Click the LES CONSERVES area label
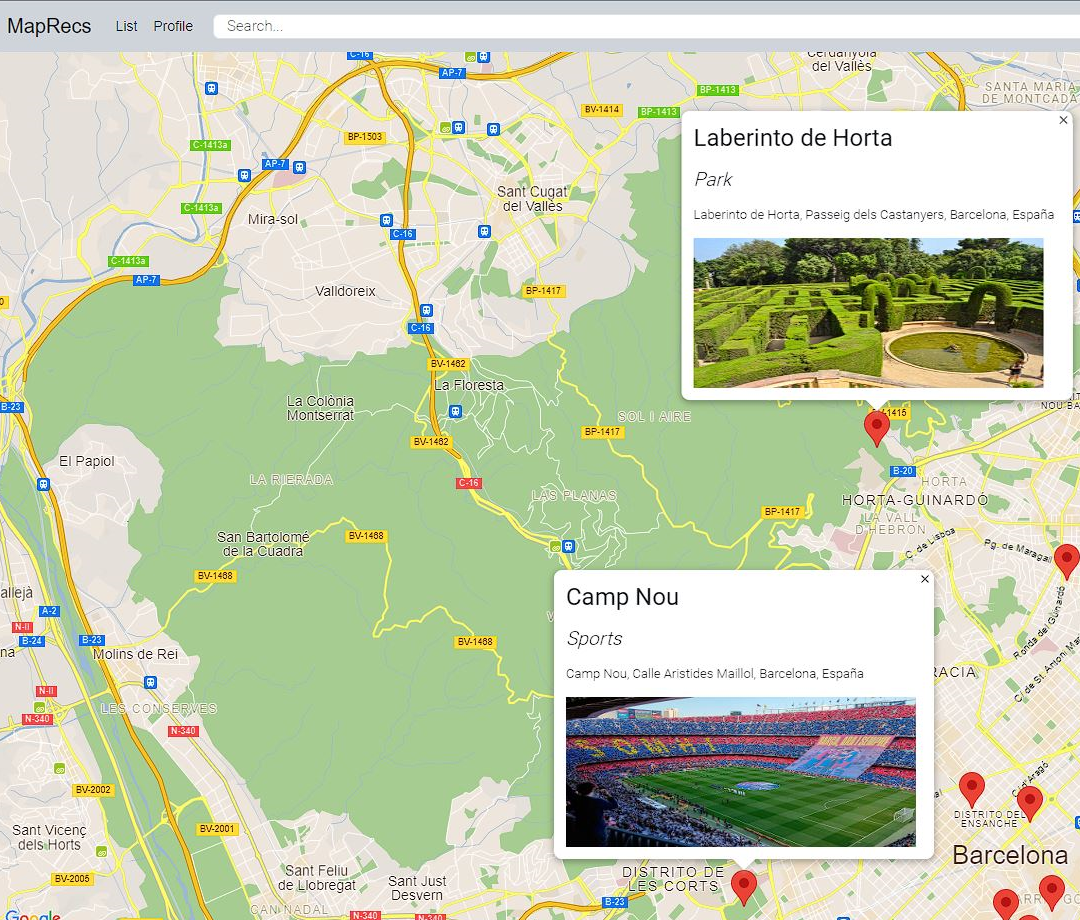This screenshot has width=1080, height=920. tap(158, 708)
